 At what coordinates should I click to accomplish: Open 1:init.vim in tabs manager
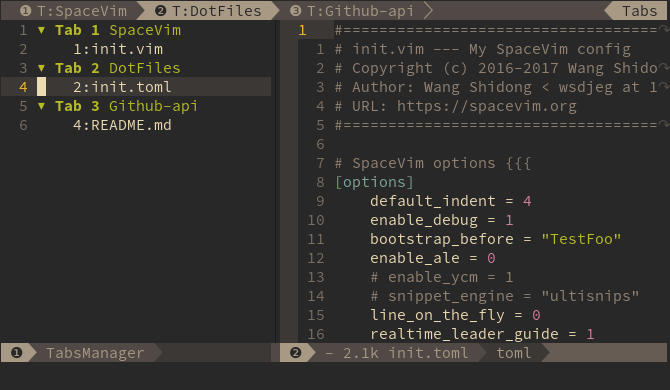point(118,49)
